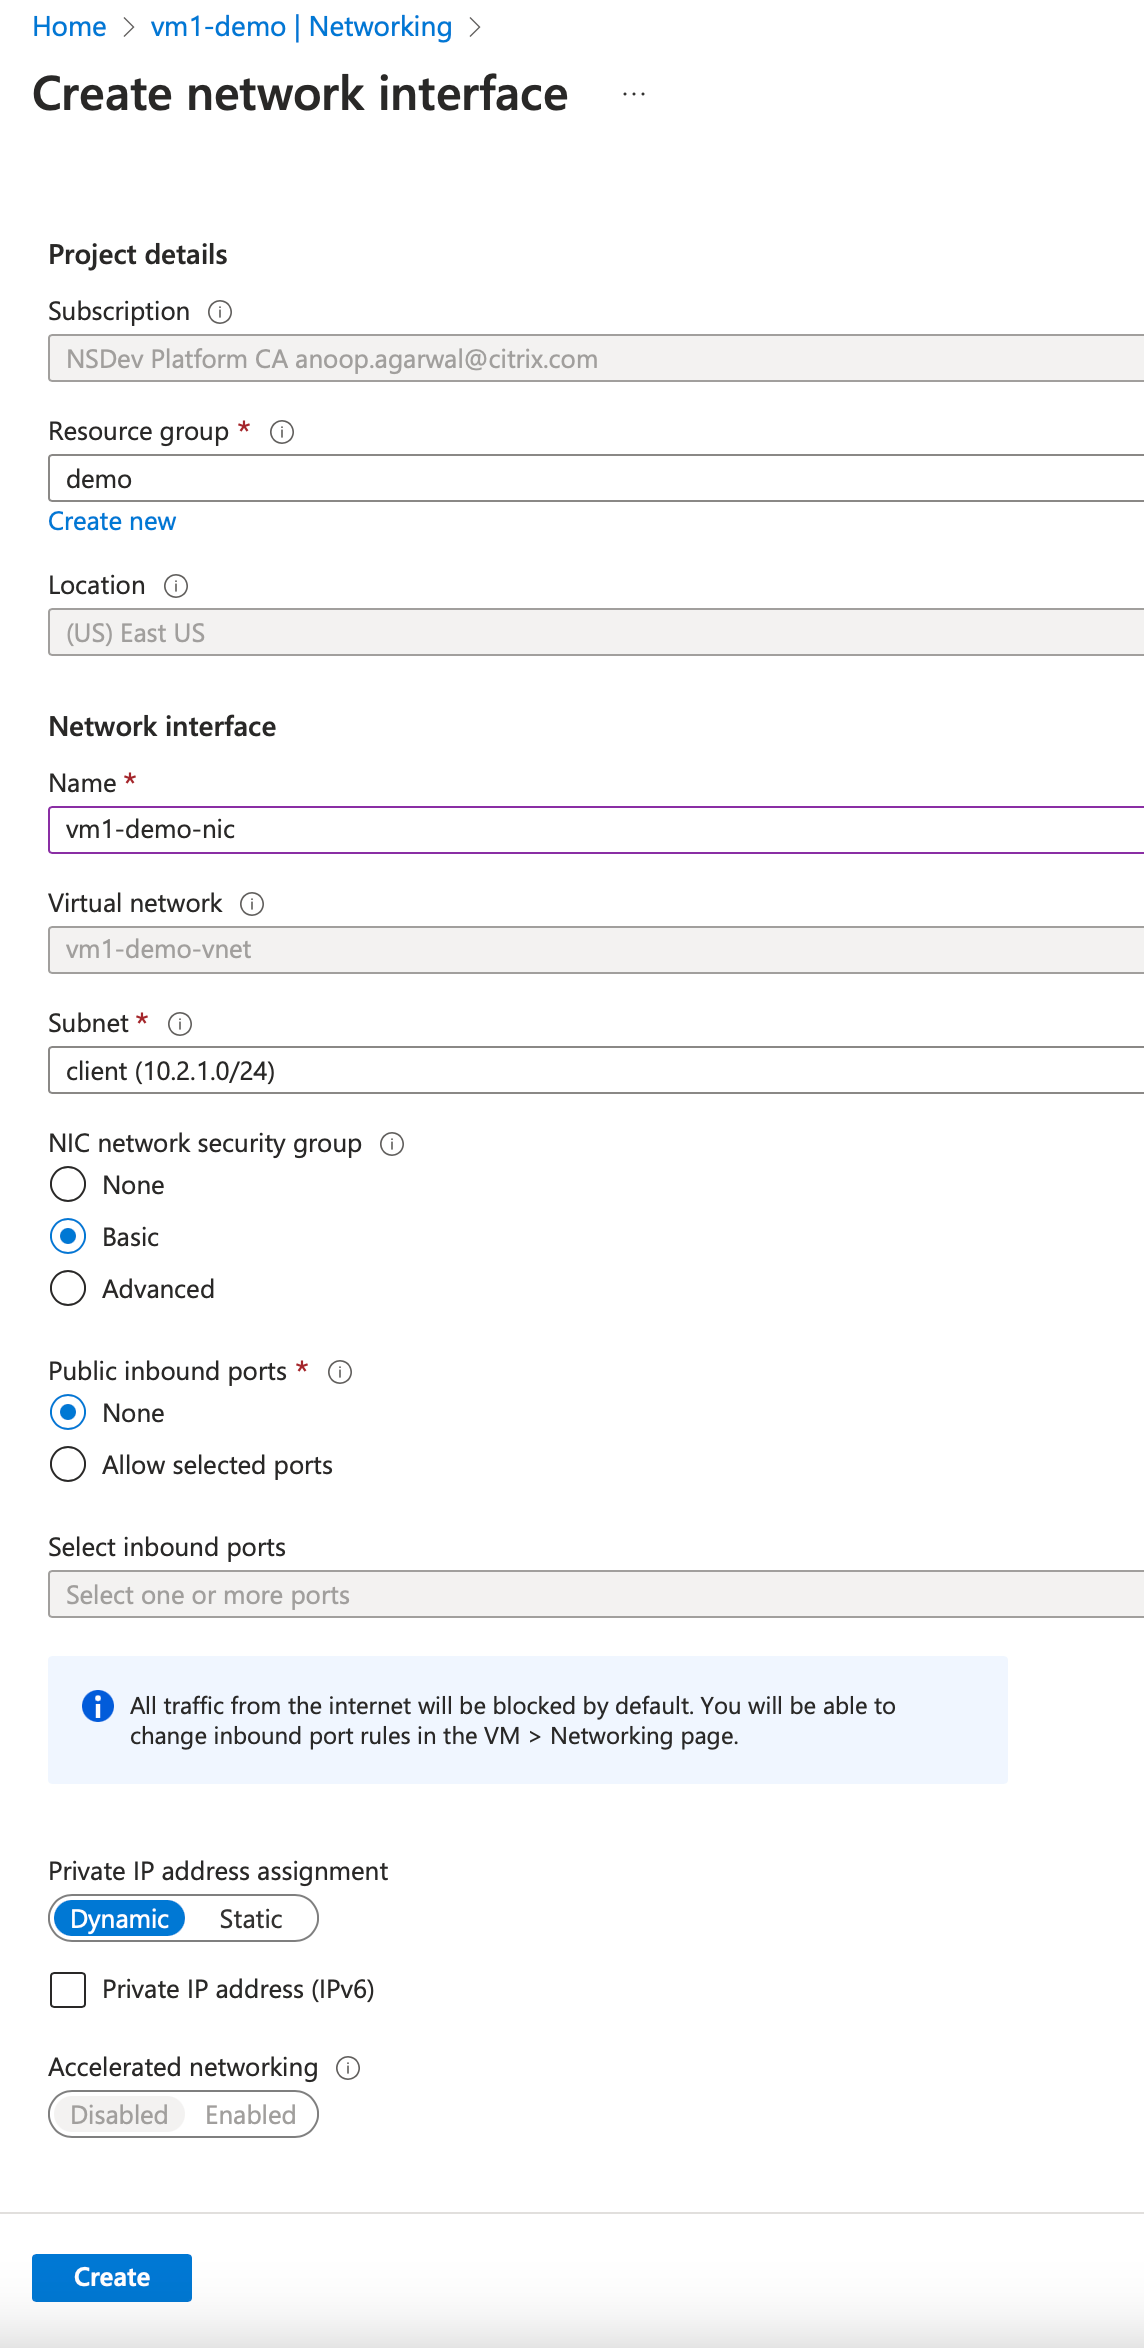Click the NIC network security group info icon
This screenshot has height=2348, width=1144.
click(x=392, y=1144)
